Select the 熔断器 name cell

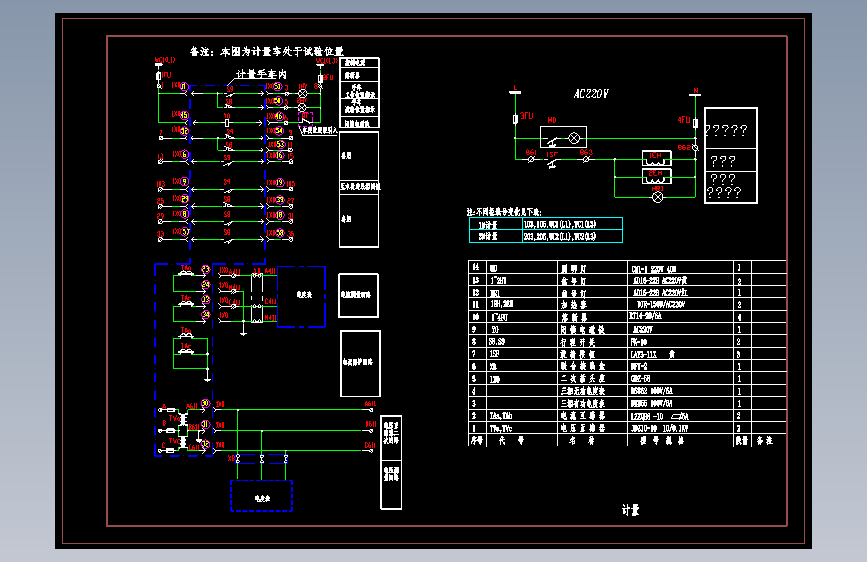[592, 317]
